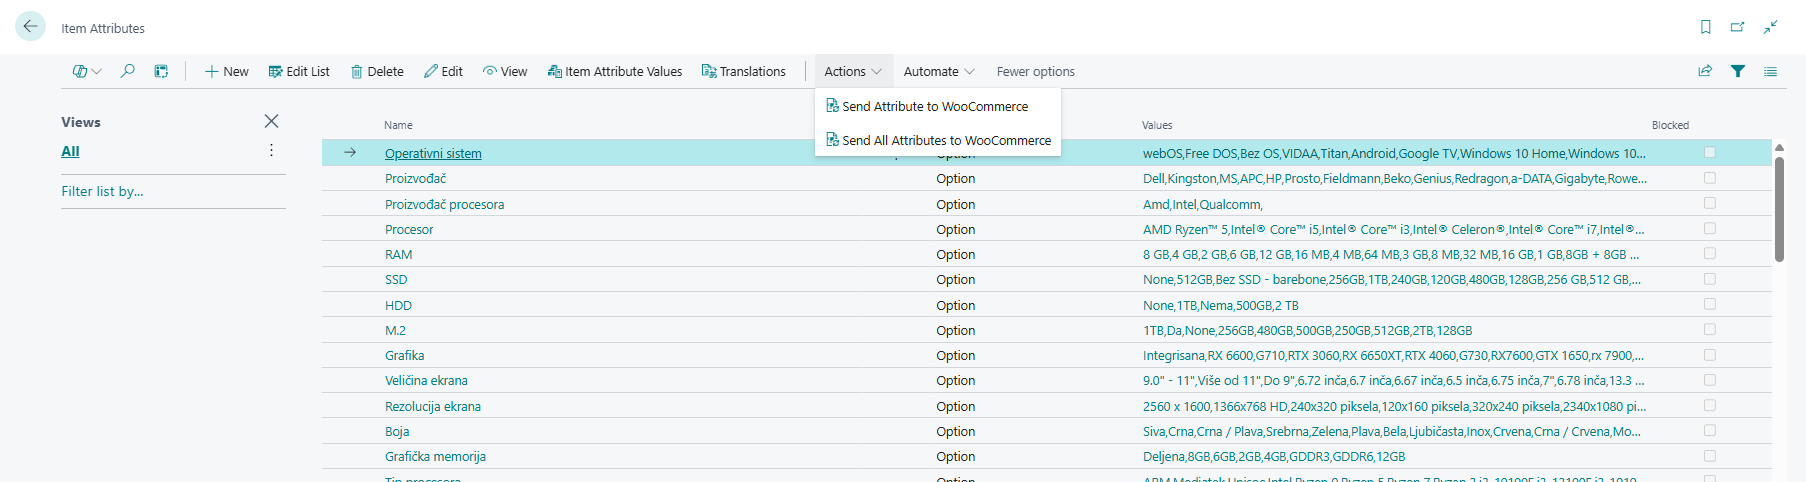Click the Edit pencil button
The width and height of the screenshot is (1806, 482).
[443, 71]
